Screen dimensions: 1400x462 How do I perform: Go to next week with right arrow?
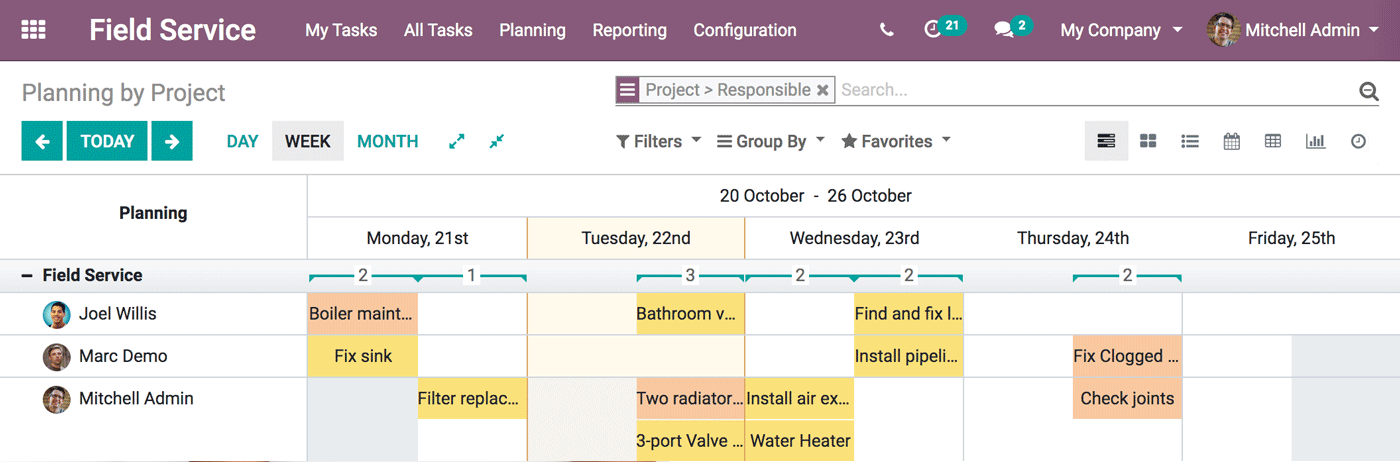[172, 142]
